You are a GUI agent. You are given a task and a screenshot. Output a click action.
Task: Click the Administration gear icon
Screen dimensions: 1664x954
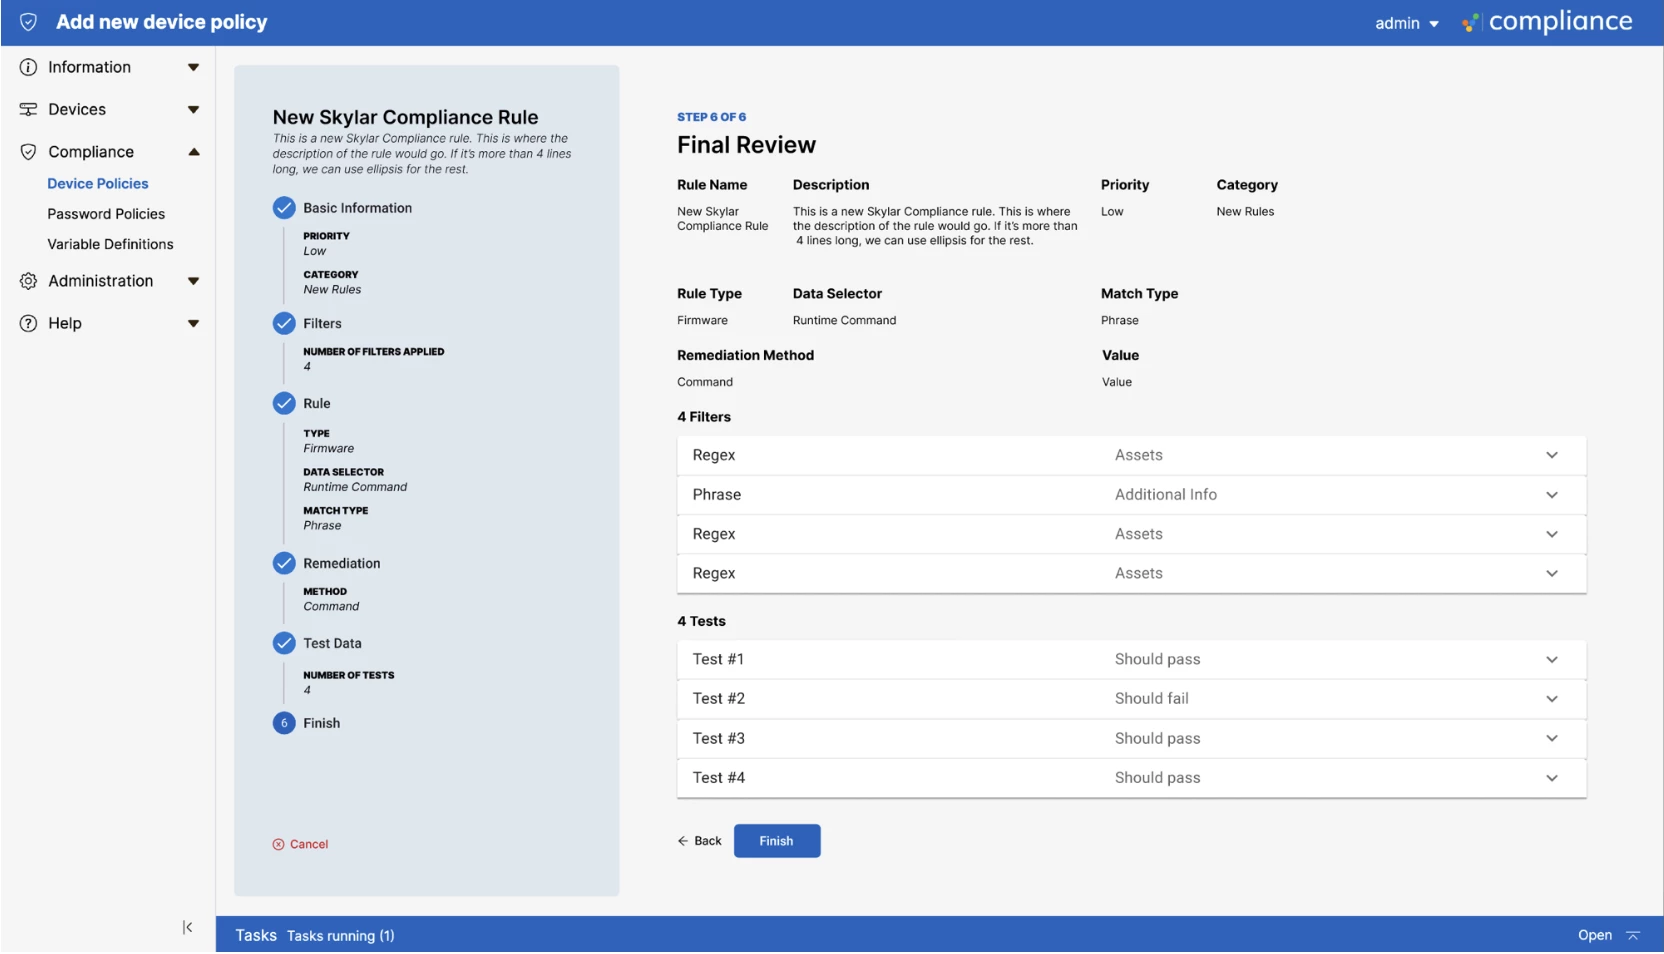tap(28, 281)
